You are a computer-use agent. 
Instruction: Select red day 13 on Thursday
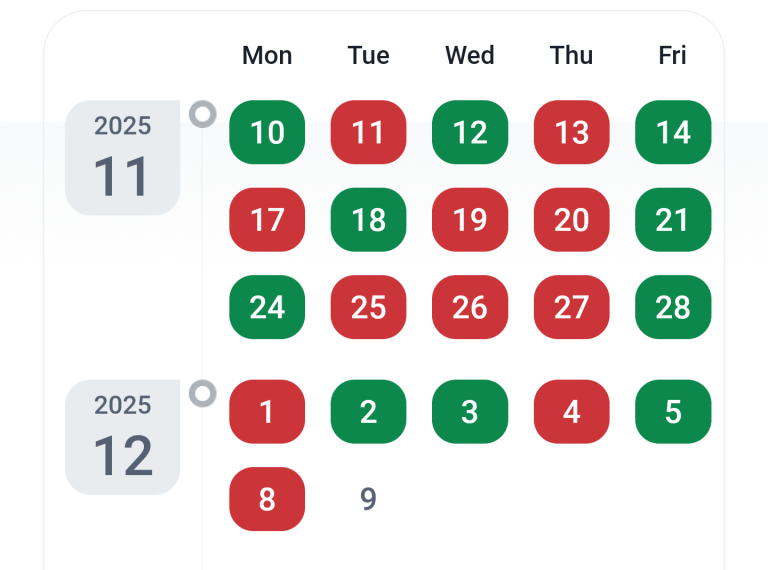[571, 132]
